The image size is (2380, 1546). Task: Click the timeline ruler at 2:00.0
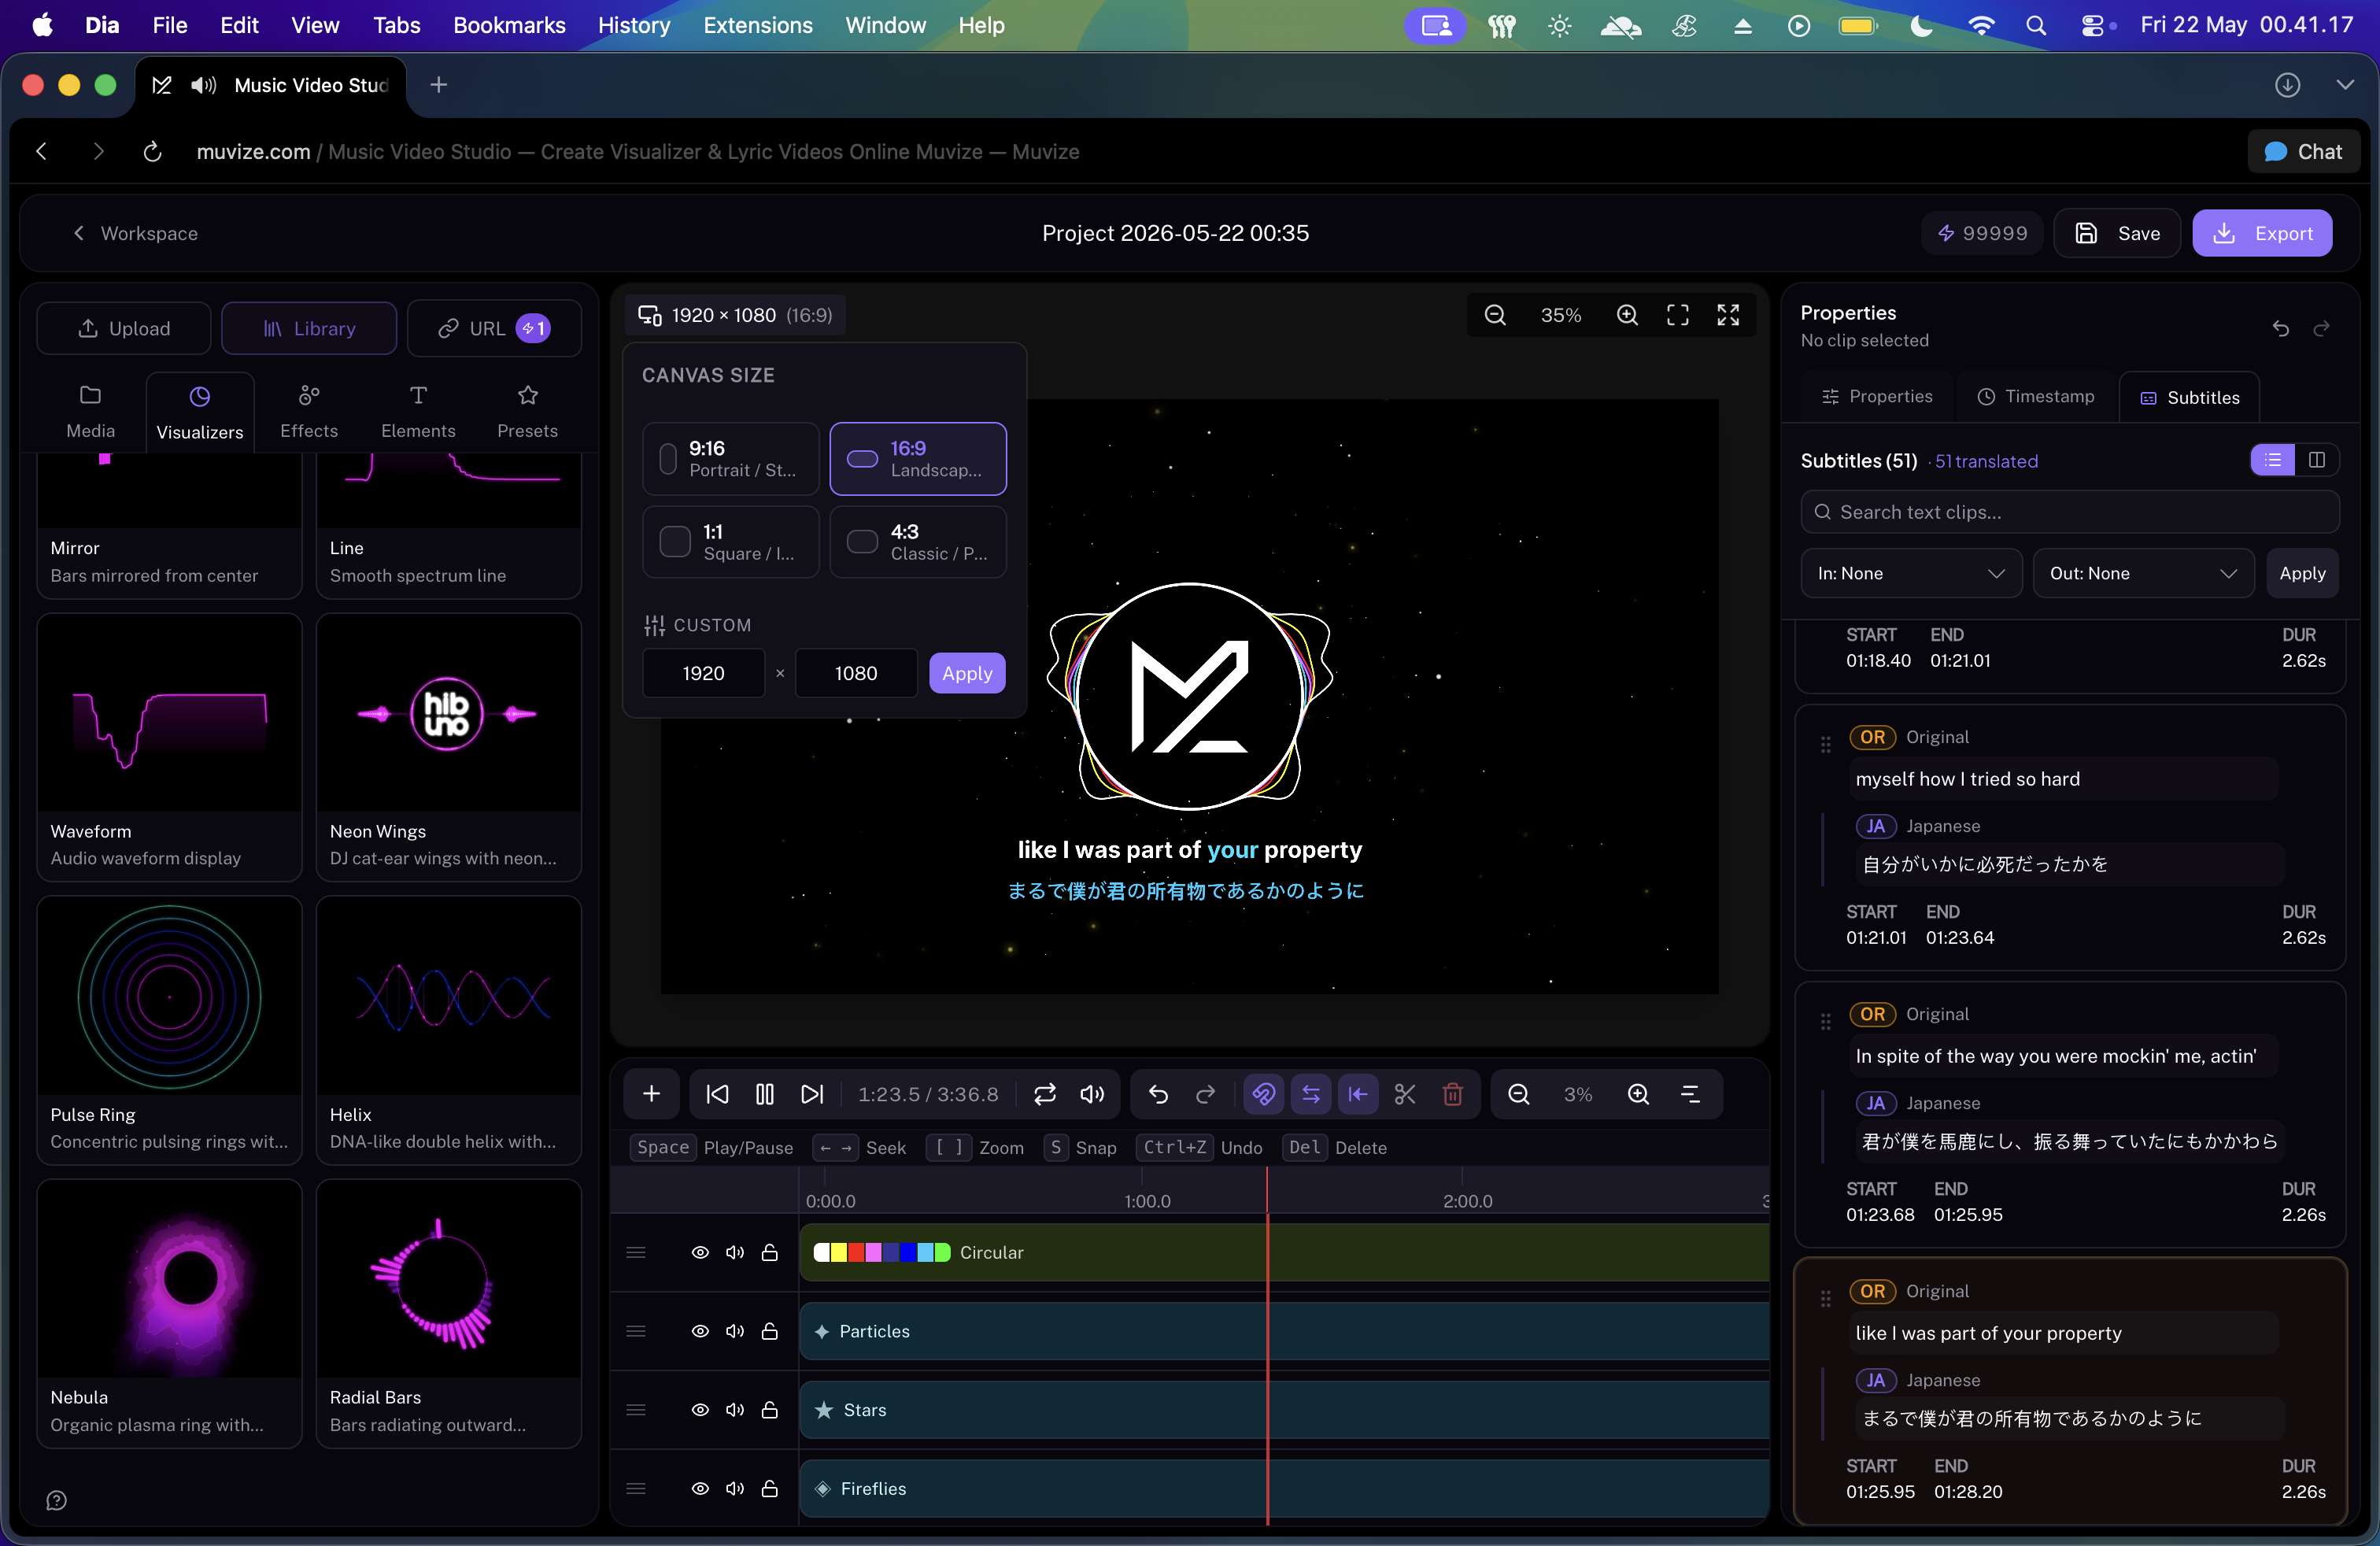[1467, 1201]
